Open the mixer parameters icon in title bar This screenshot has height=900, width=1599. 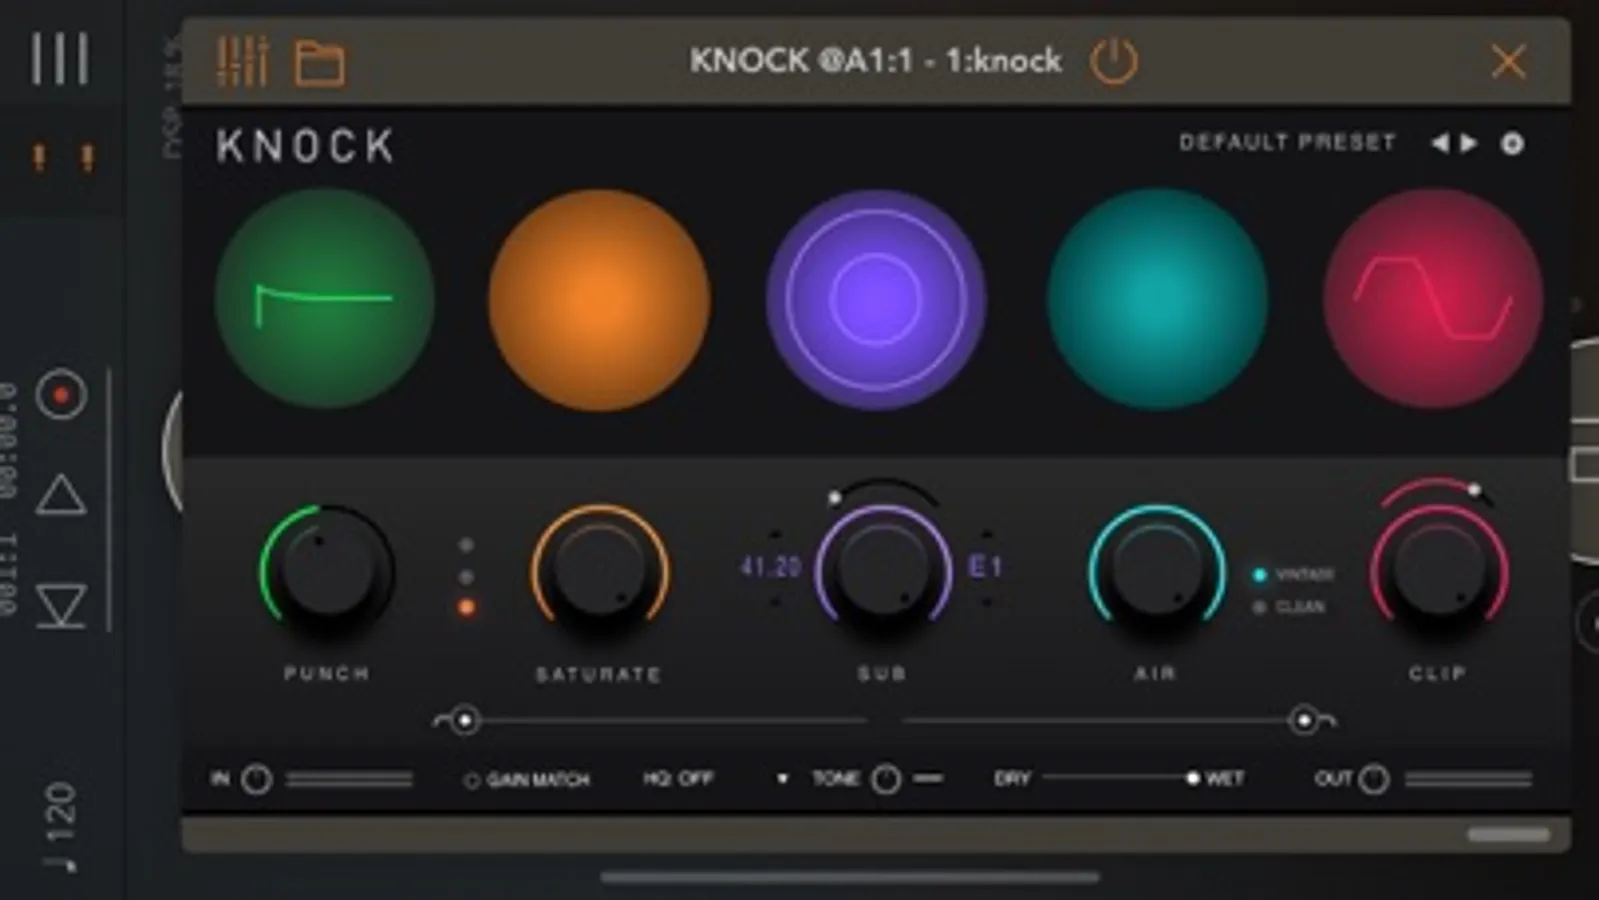click(242, 62)
